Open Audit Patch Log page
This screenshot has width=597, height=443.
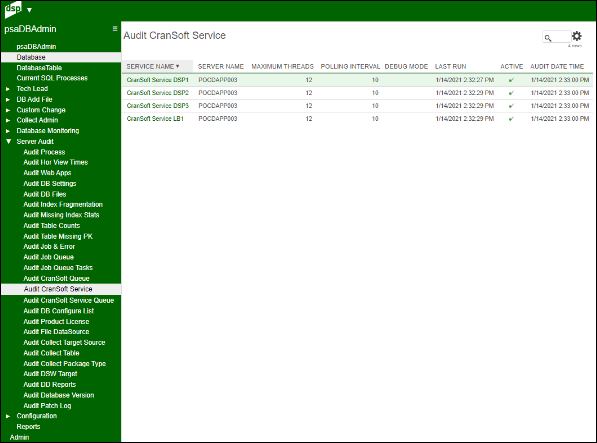(x=47, y=406)
